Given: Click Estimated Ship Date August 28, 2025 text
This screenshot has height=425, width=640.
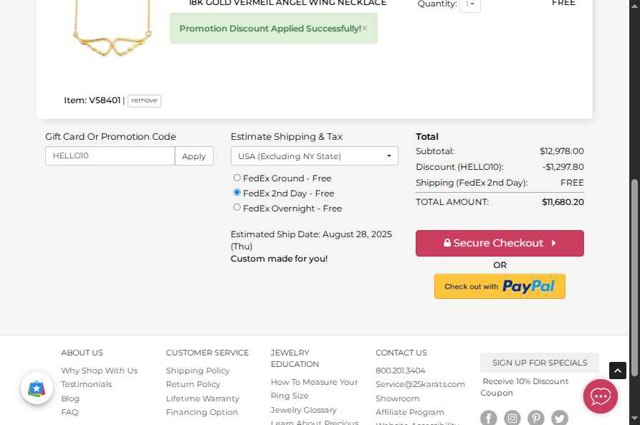Looking at the screenshot, I should click(x=311, y=240).
